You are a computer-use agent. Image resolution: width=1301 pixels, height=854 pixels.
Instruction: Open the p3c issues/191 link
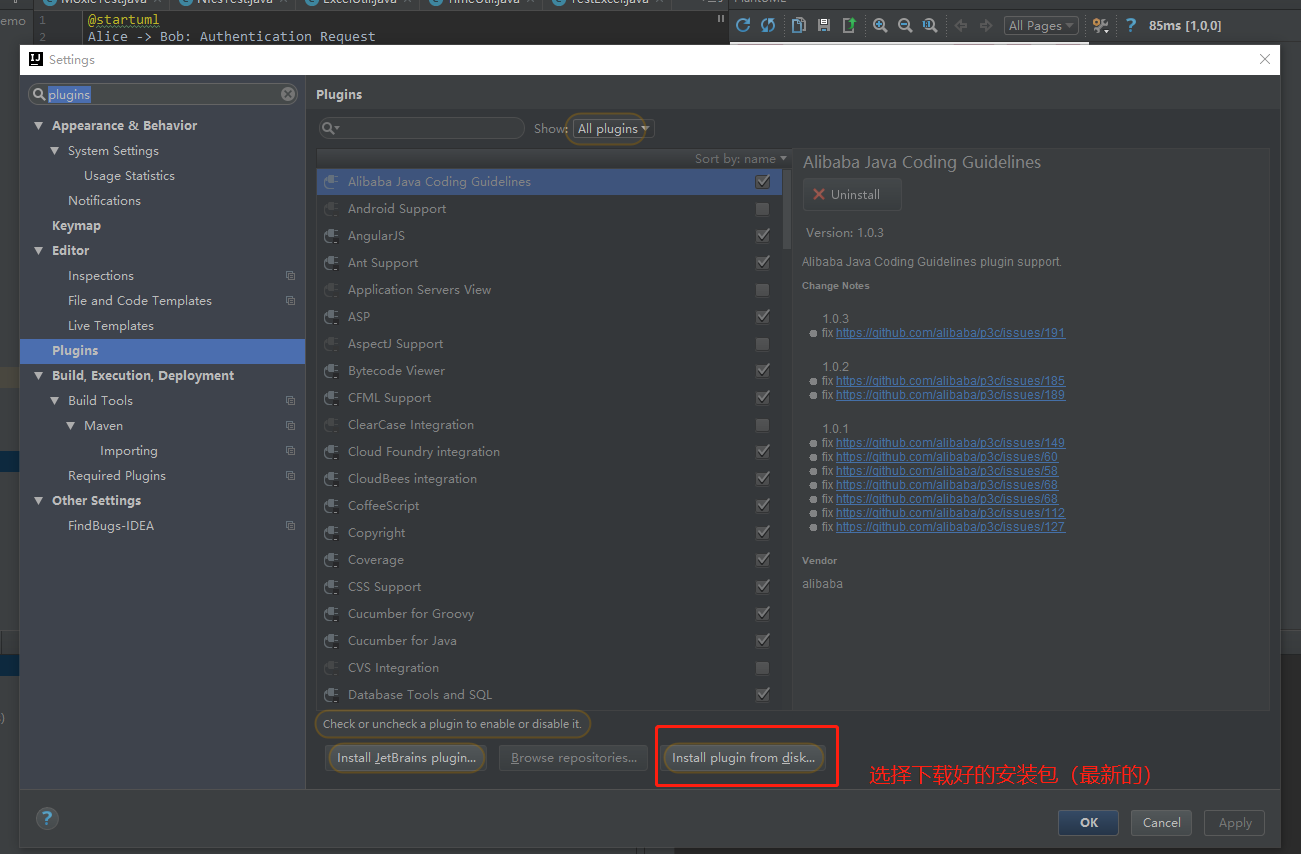950,333
